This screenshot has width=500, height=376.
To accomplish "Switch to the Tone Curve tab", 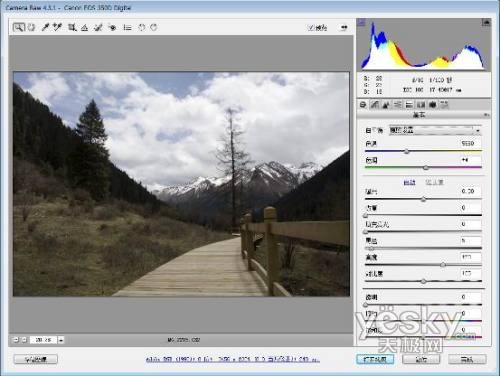I will (x=375, y=105).
